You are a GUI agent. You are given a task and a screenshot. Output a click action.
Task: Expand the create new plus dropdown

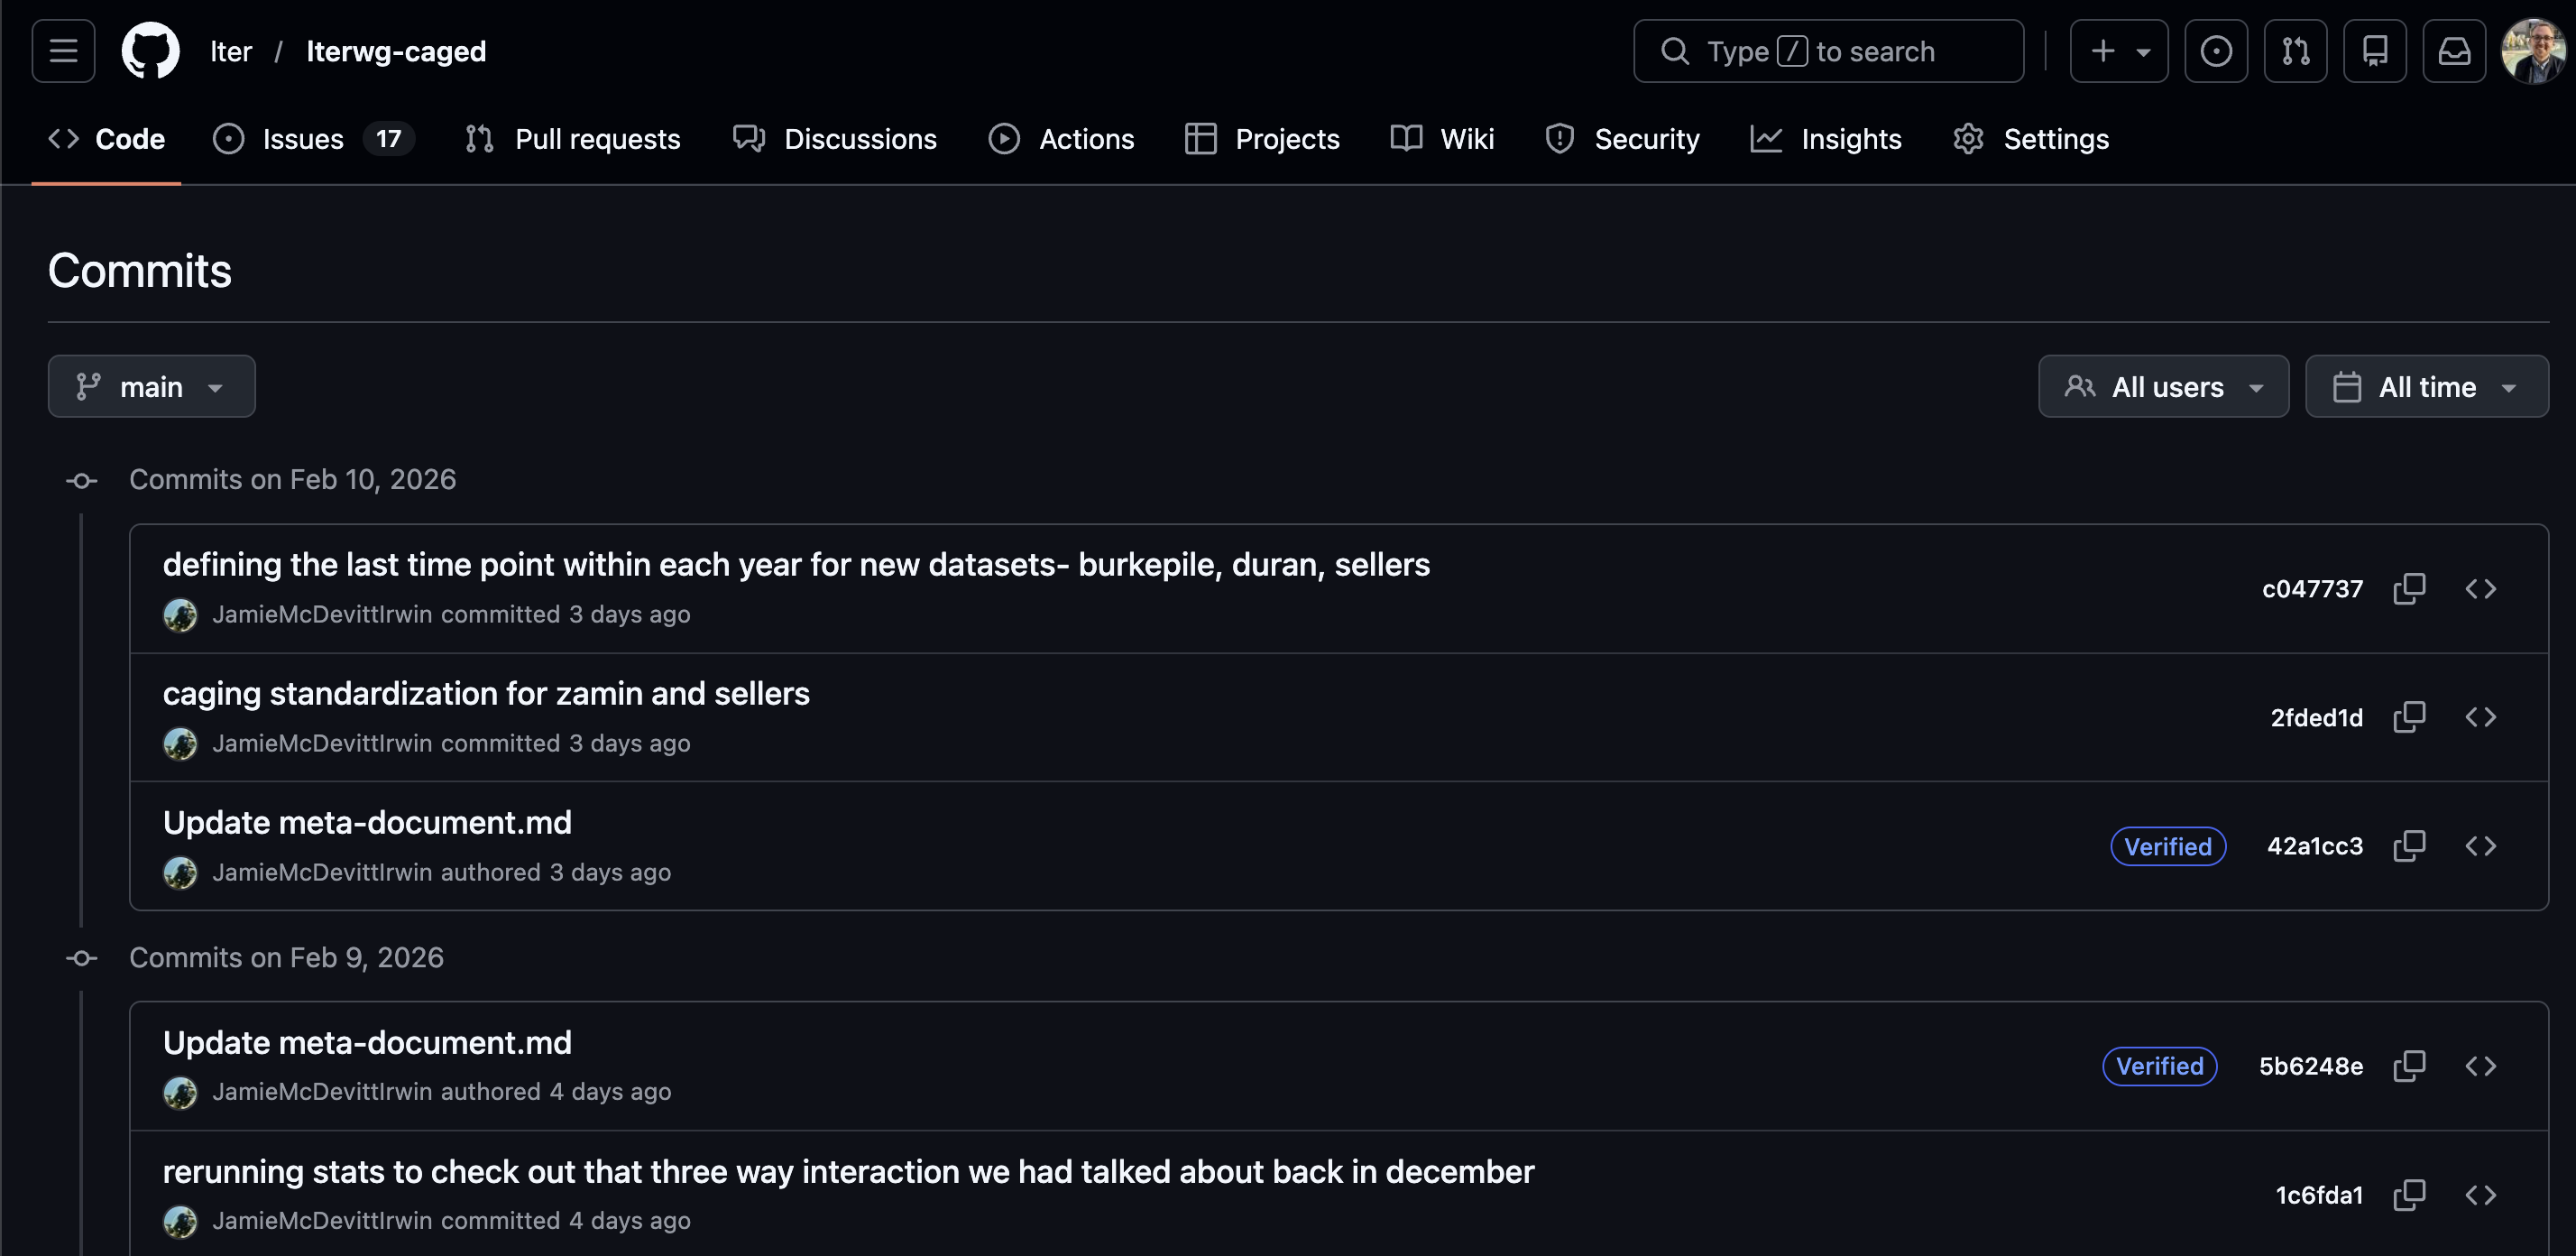(x=2118, y=51)
